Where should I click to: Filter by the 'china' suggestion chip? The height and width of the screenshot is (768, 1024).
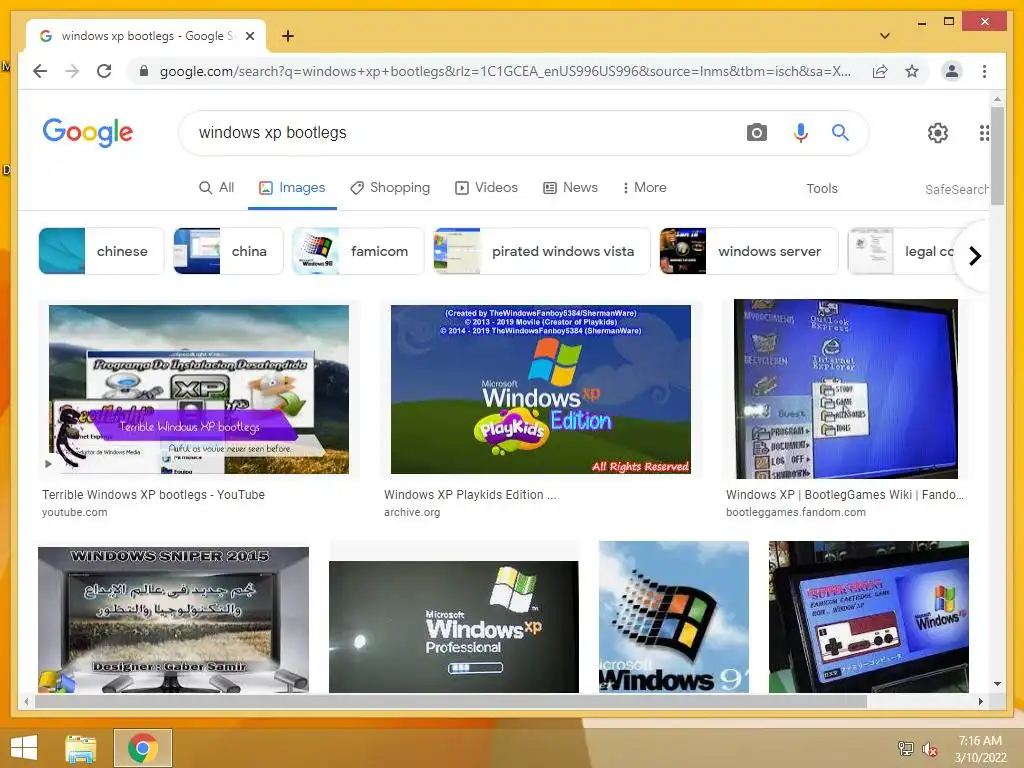tap(228, 251)
